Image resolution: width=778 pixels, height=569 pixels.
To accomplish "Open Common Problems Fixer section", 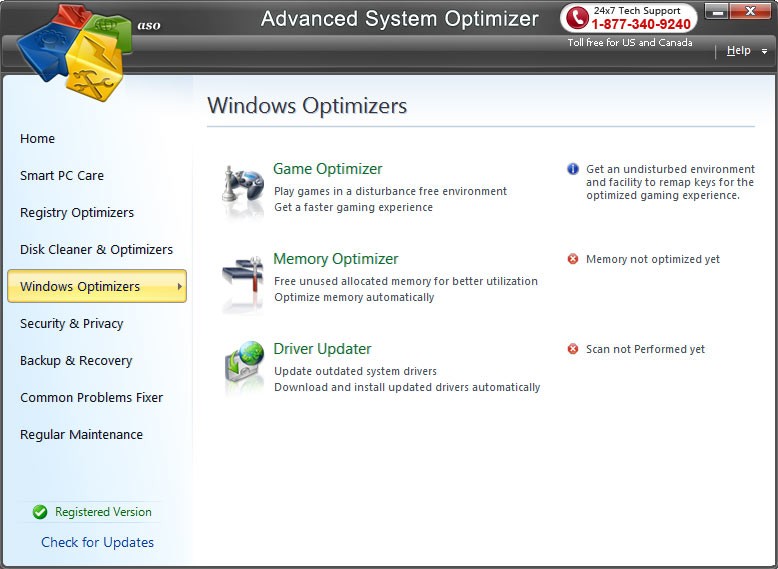I will click(x=91, y=397).
